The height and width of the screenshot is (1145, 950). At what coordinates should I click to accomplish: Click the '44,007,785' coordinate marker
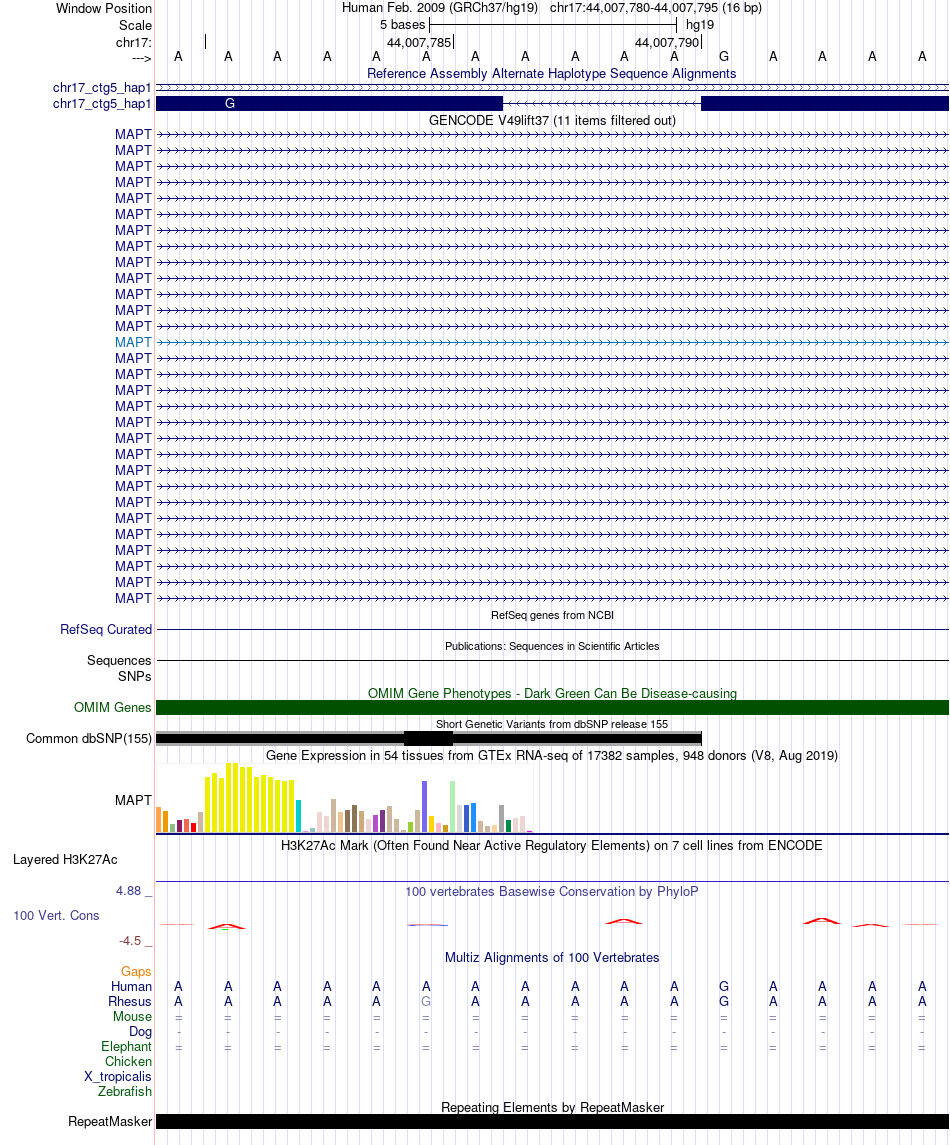pos(419,42)
